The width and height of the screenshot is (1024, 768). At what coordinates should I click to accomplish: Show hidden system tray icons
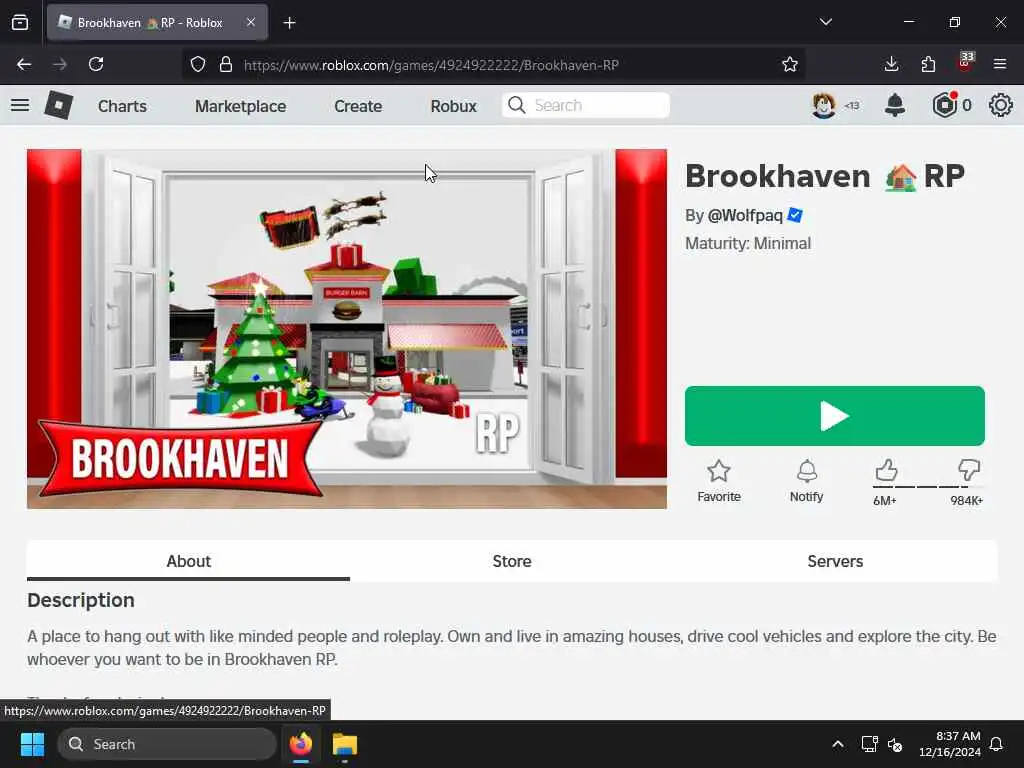pyautogui.click(x=838, y=744)
